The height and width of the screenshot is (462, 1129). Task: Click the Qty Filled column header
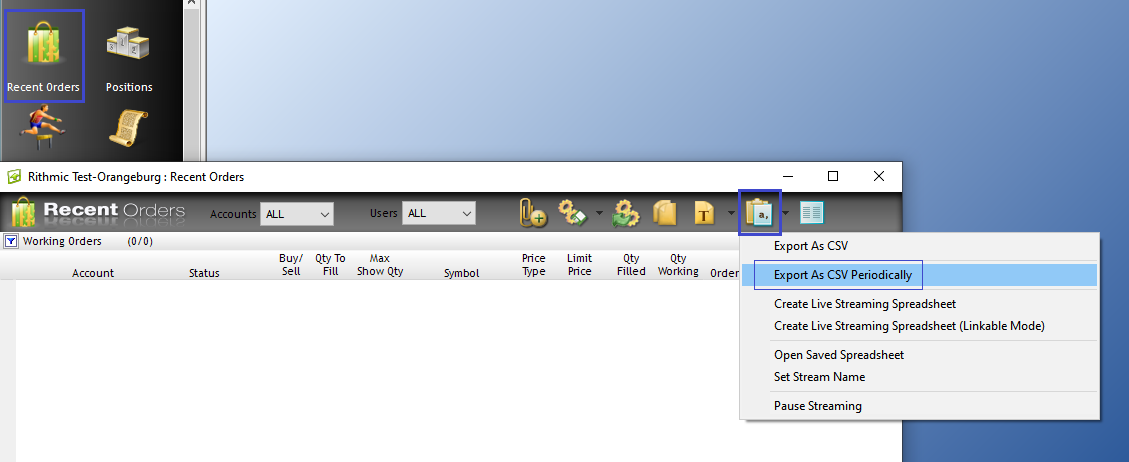(x=631, y=265)
